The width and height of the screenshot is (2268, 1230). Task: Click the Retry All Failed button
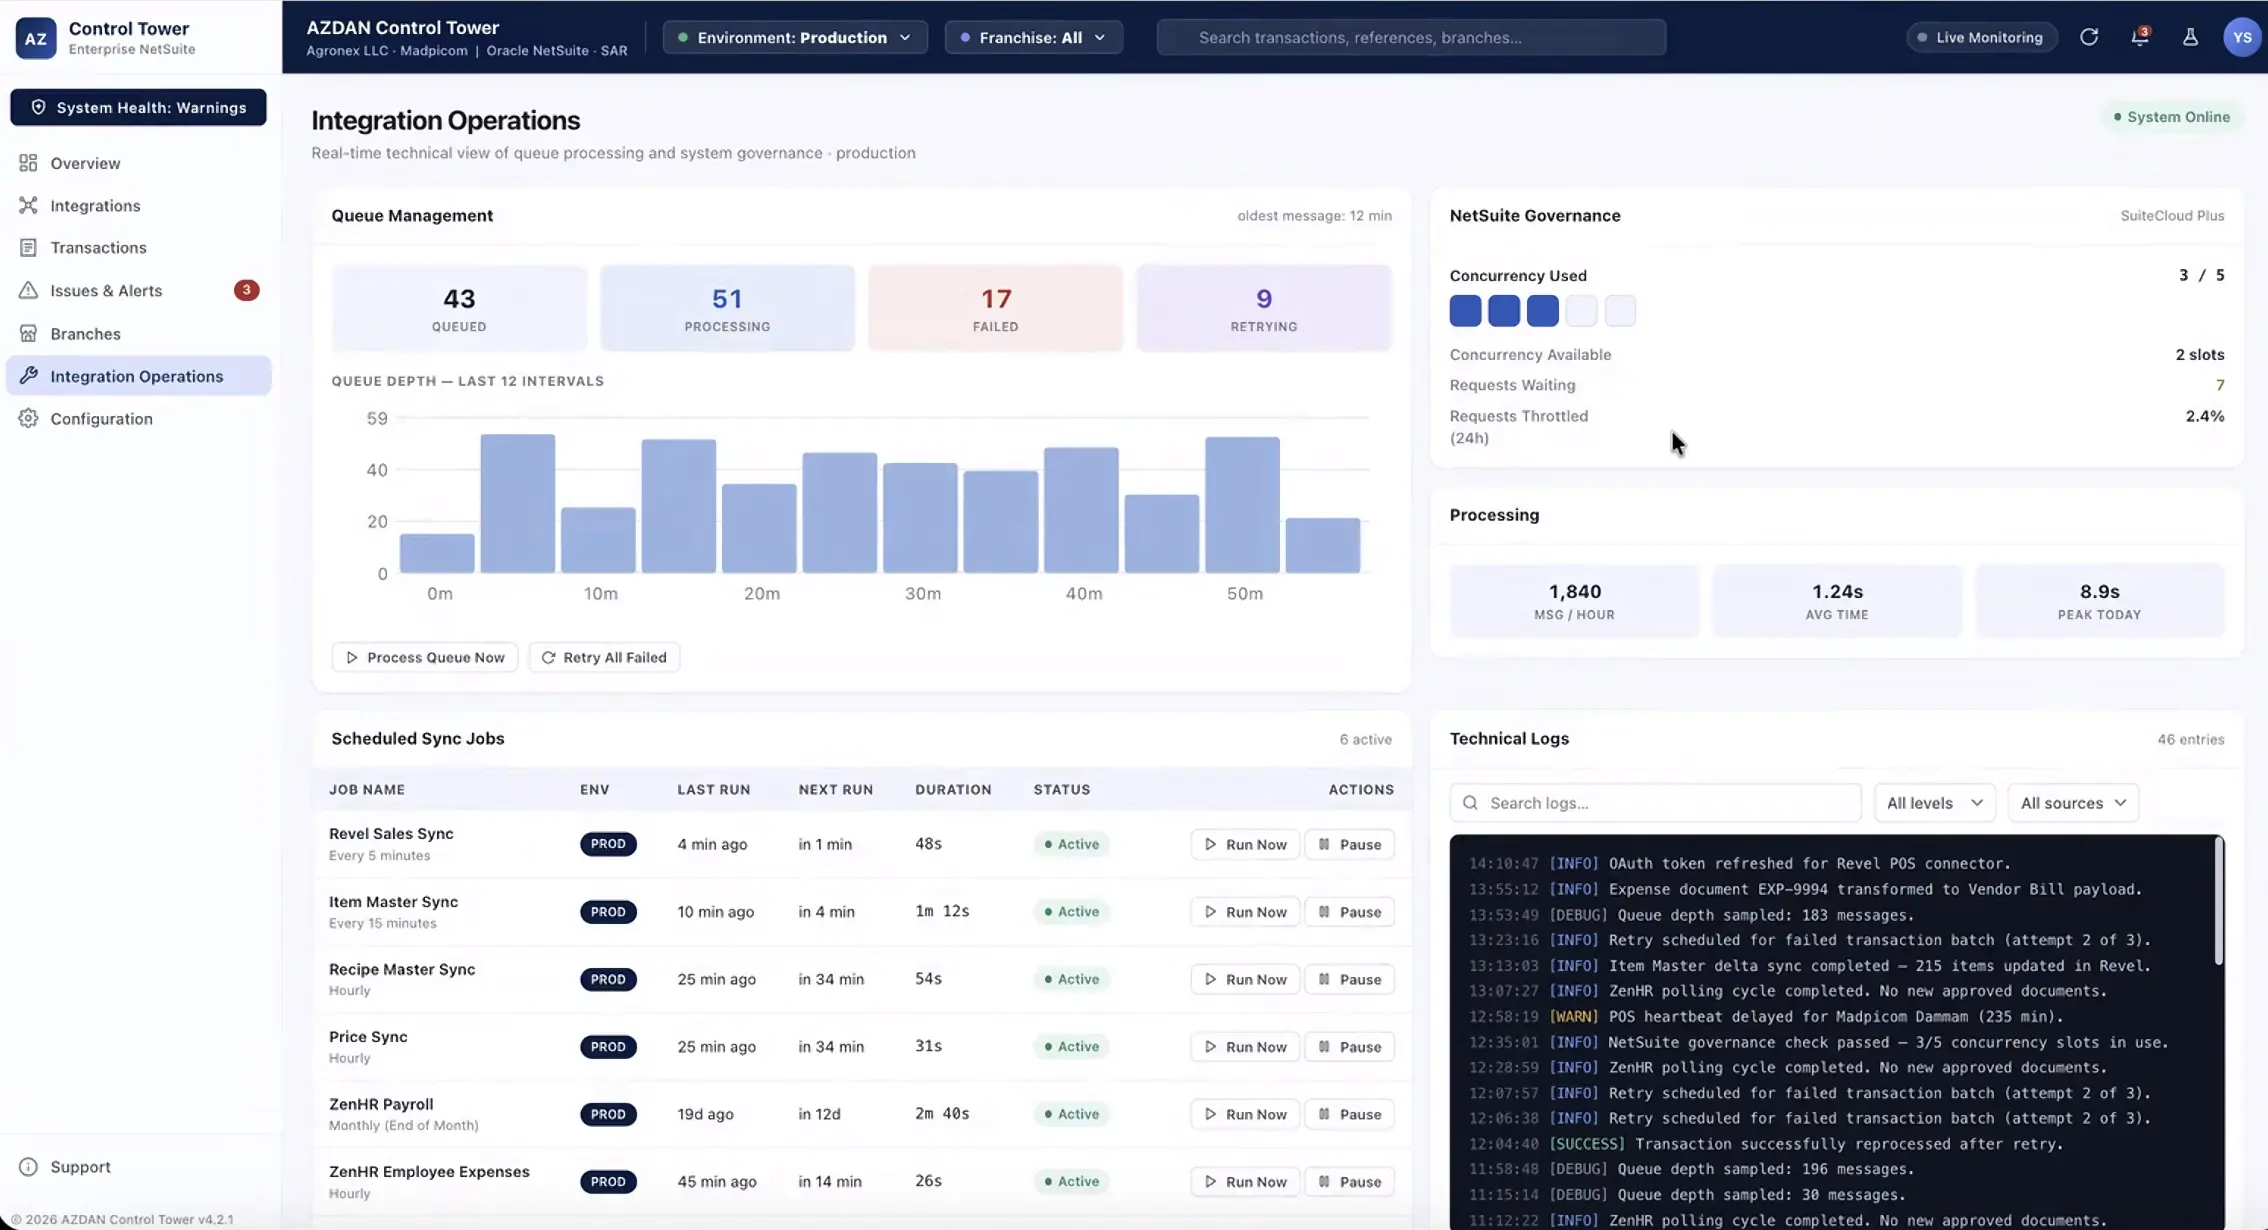pyautogui.click(x=604, y=657)
